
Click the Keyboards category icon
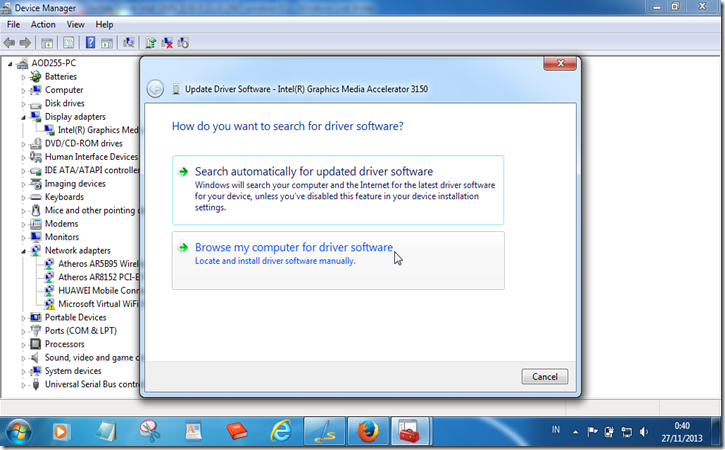[35, 197]
